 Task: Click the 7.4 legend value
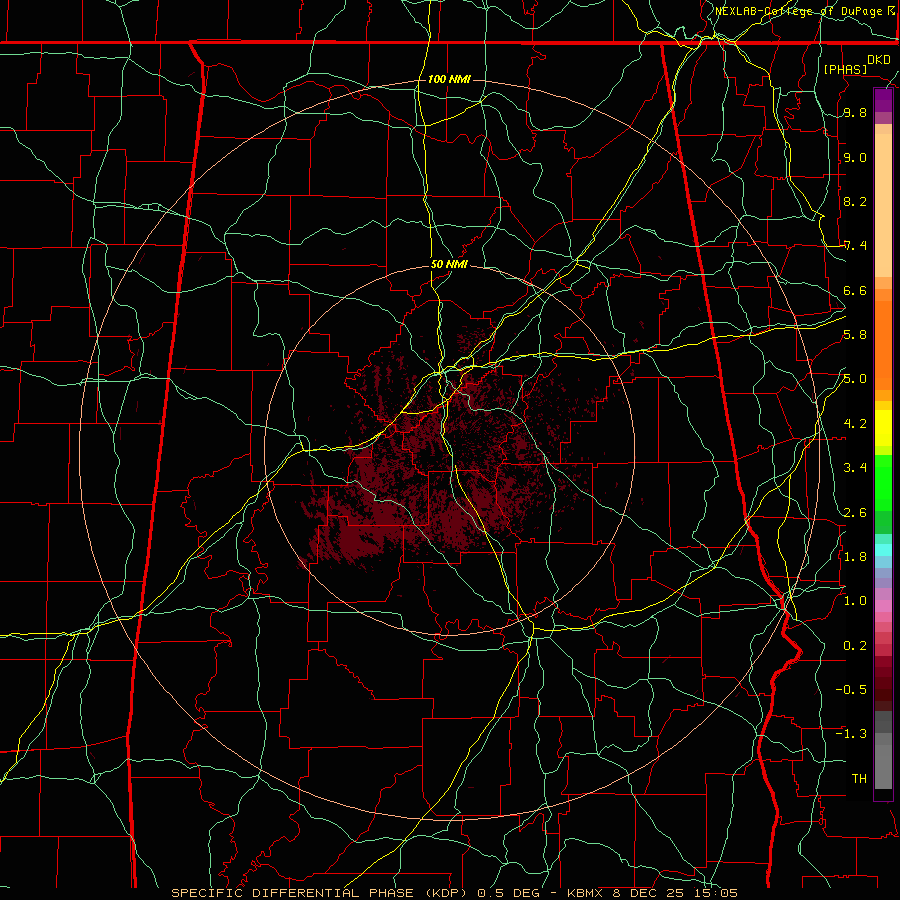click(x=855, y=246)
